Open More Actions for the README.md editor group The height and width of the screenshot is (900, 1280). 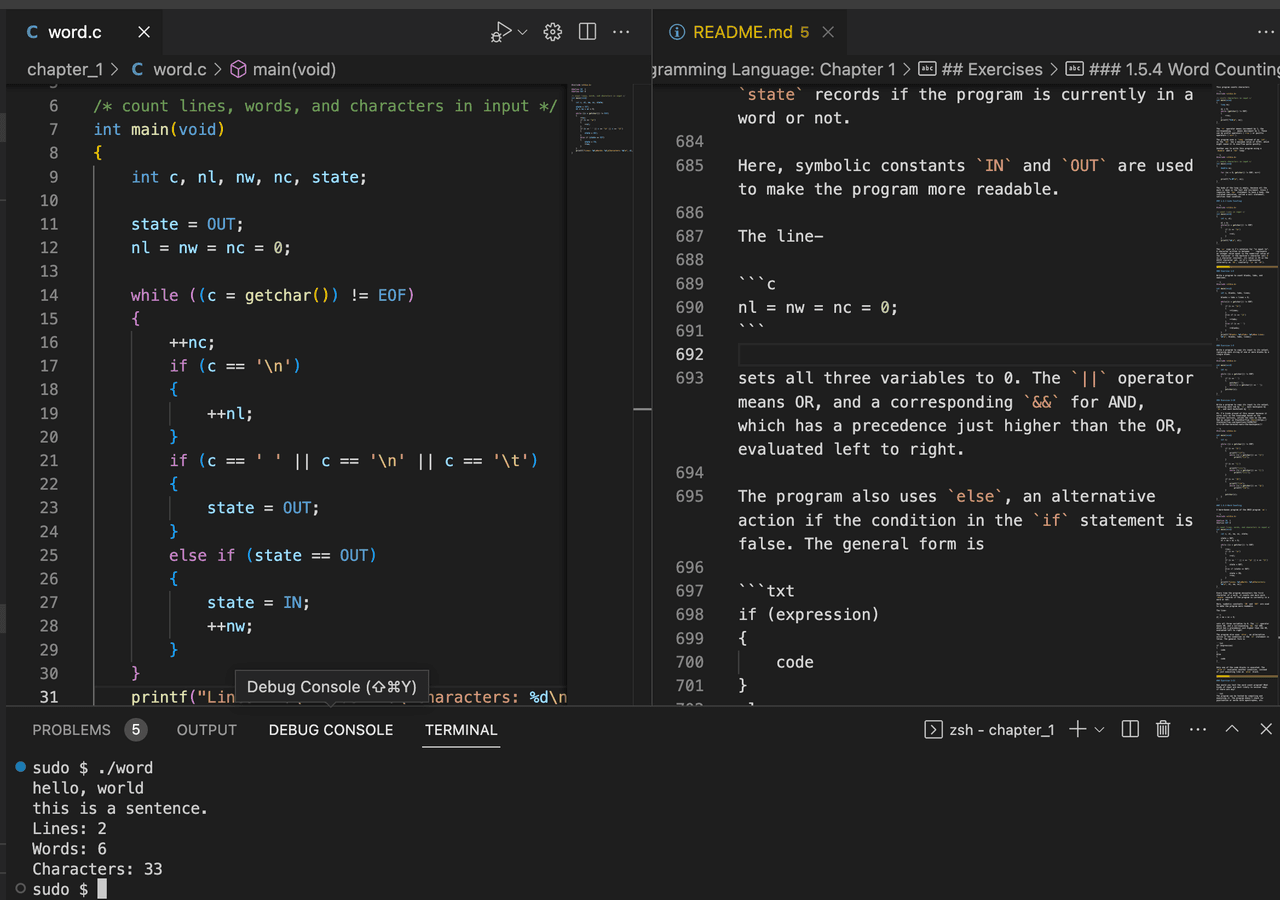(x=1266, y=32)
